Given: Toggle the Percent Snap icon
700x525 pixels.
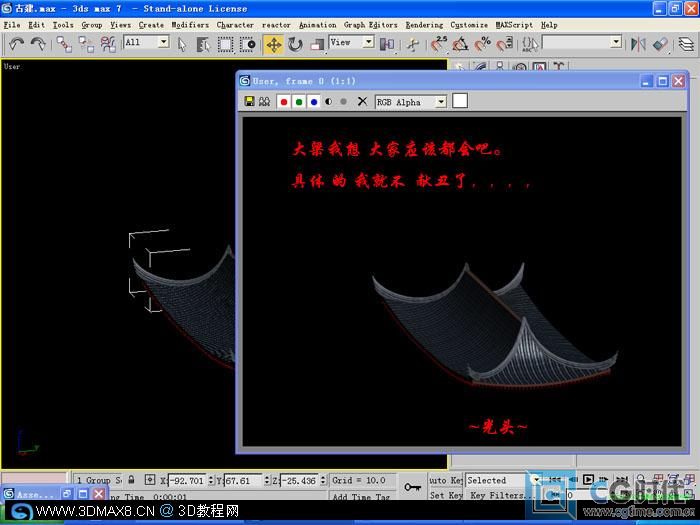Looking at the screenshot, I should (482, 44).
